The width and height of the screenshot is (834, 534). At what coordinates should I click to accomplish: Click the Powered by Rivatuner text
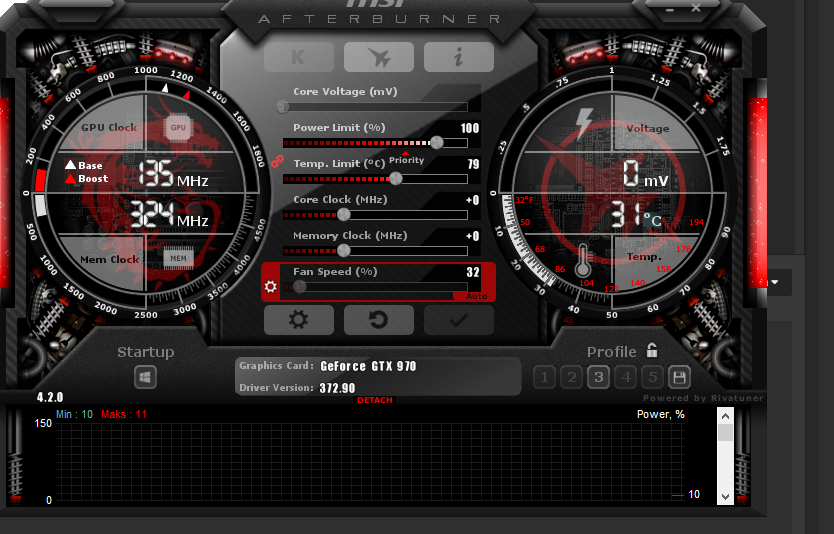click(703, 398)
